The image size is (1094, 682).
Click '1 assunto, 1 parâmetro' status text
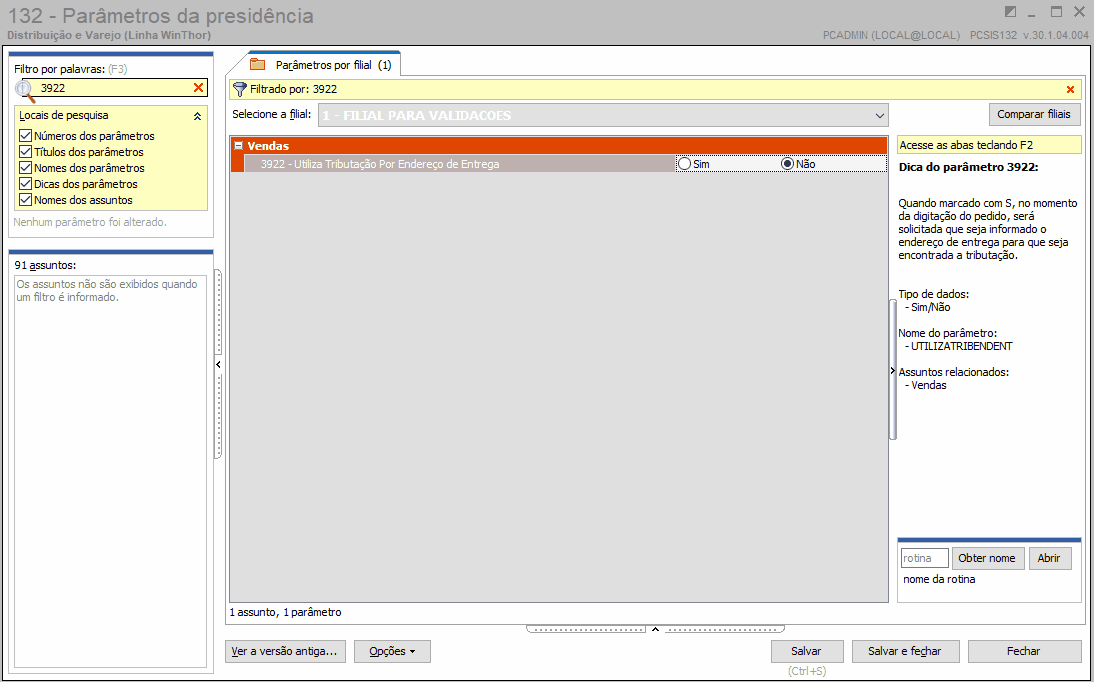(x=285, y=612)
